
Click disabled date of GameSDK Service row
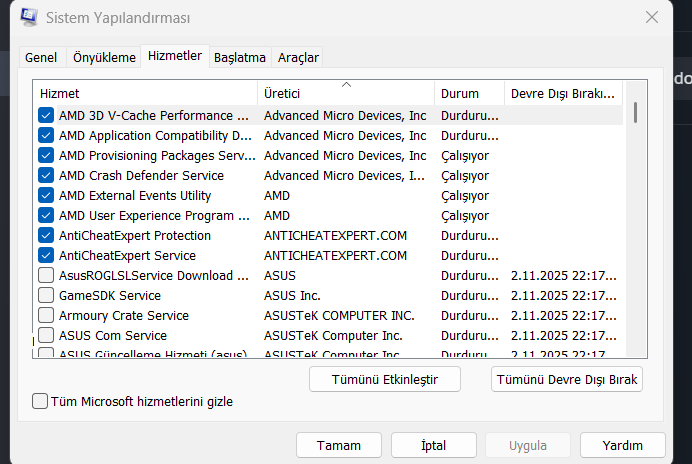564,295
